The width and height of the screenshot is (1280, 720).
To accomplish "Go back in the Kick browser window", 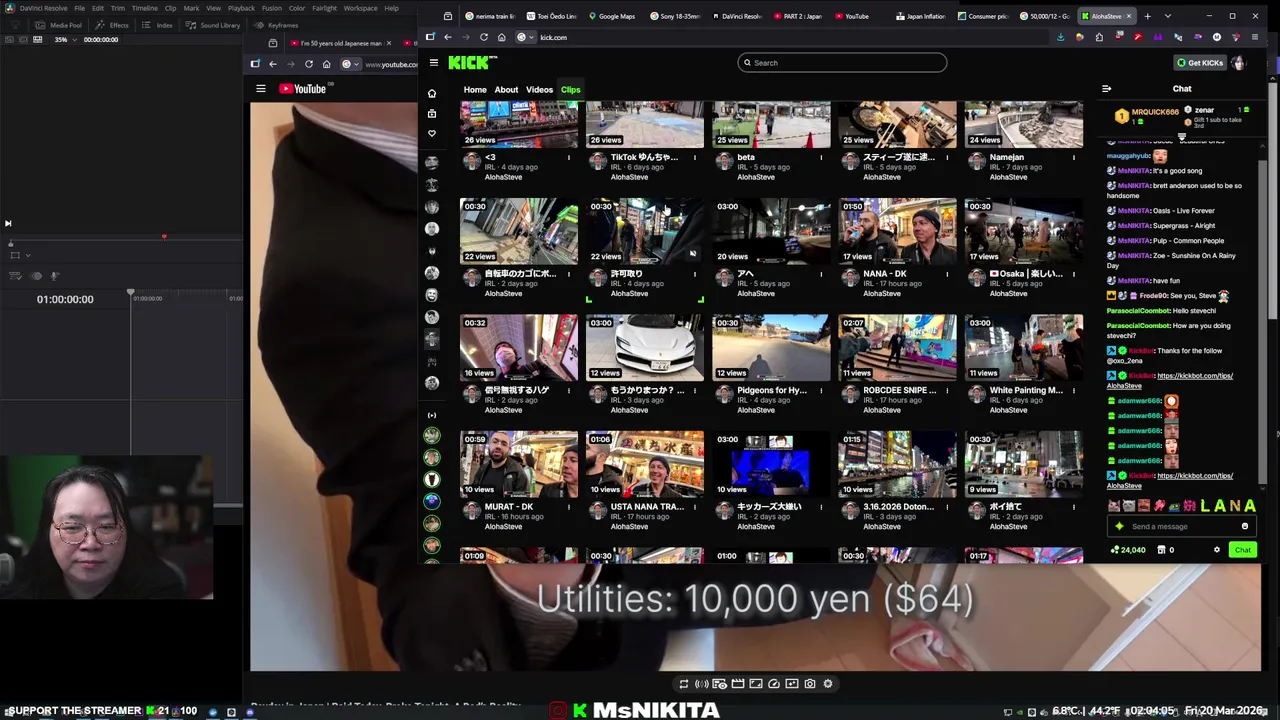I will pyautogui.click(x=448, y=37).
